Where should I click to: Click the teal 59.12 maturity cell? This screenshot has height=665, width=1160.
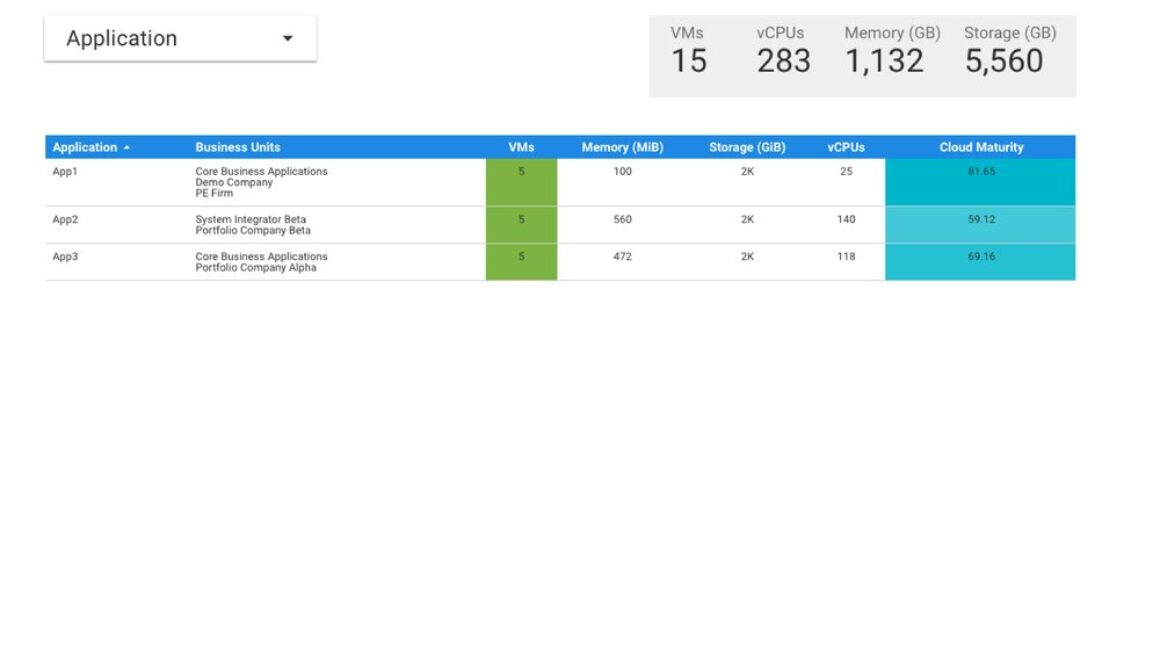coord(980,219)
